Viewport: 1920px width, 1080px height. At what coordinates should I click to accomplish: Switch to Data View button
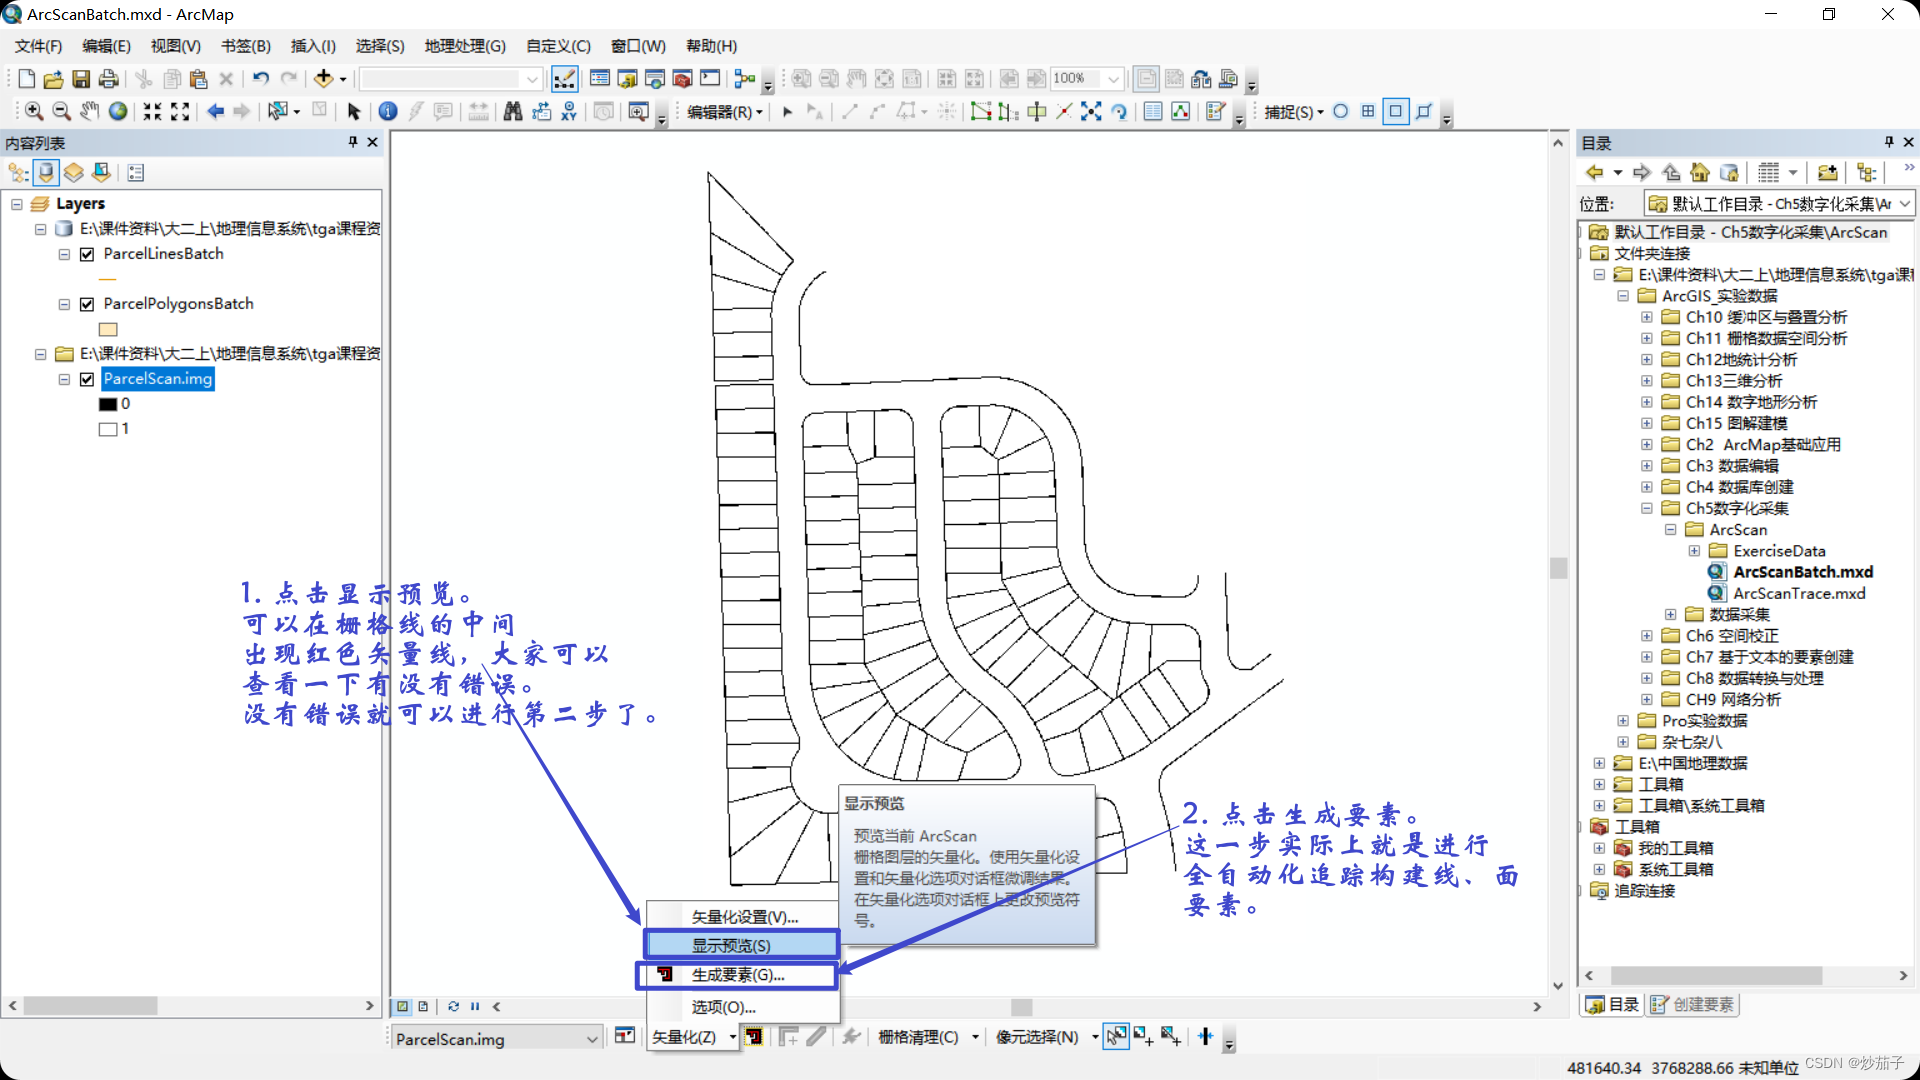tap(402, 1006)
